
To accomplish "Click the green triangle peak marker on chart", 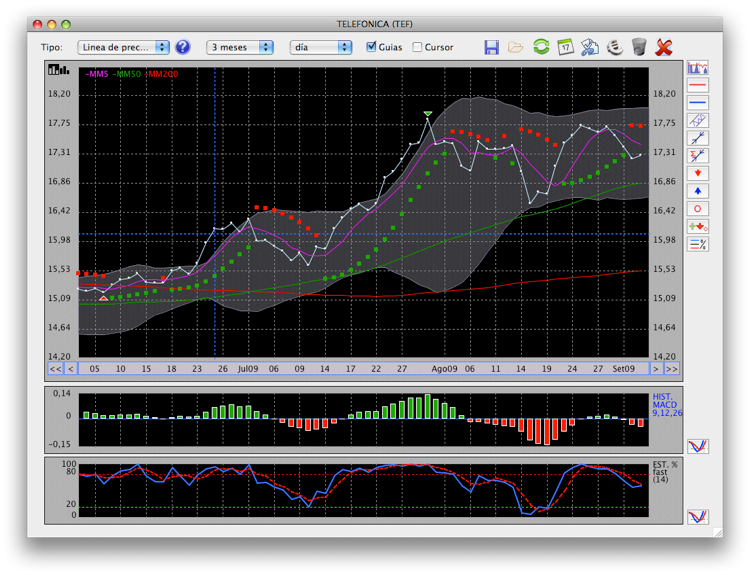I will tap(428, 113).
